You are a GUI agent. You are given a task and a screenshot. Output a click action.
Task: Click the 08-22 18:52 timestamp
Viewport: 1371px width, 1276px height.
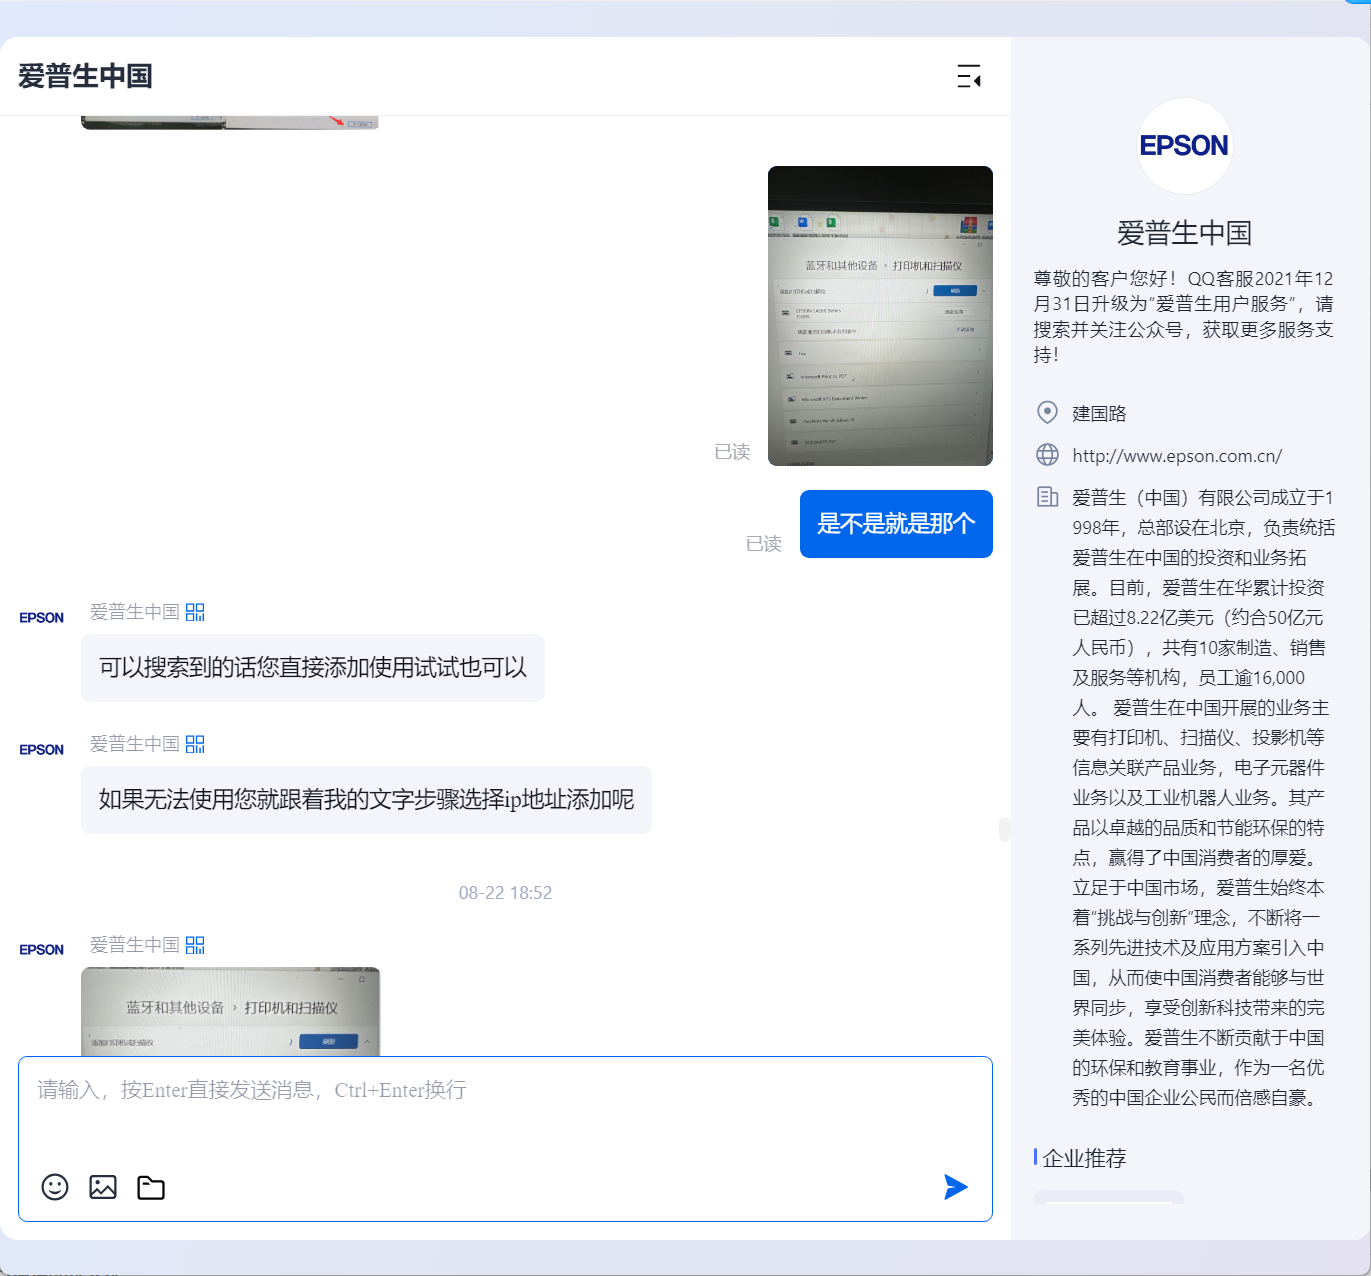pos(505,893)
